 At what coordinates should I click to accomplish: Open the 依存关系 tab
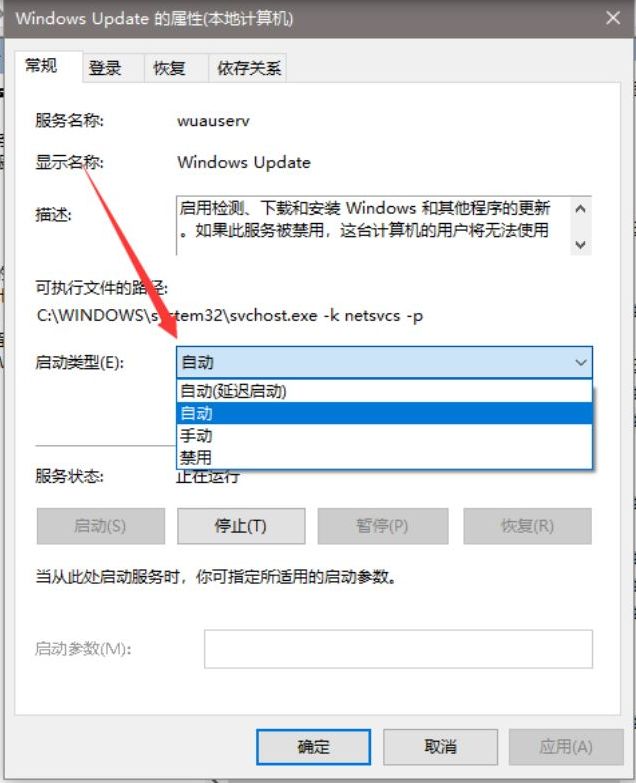[248, 67]
